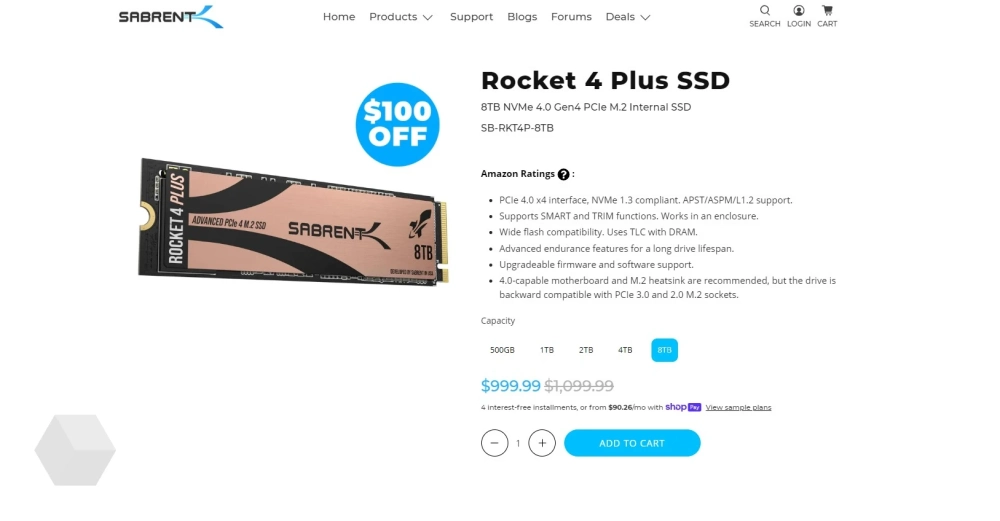Click the Shop Pay logo
The image size is (1000, 521).
click(683, 407)
